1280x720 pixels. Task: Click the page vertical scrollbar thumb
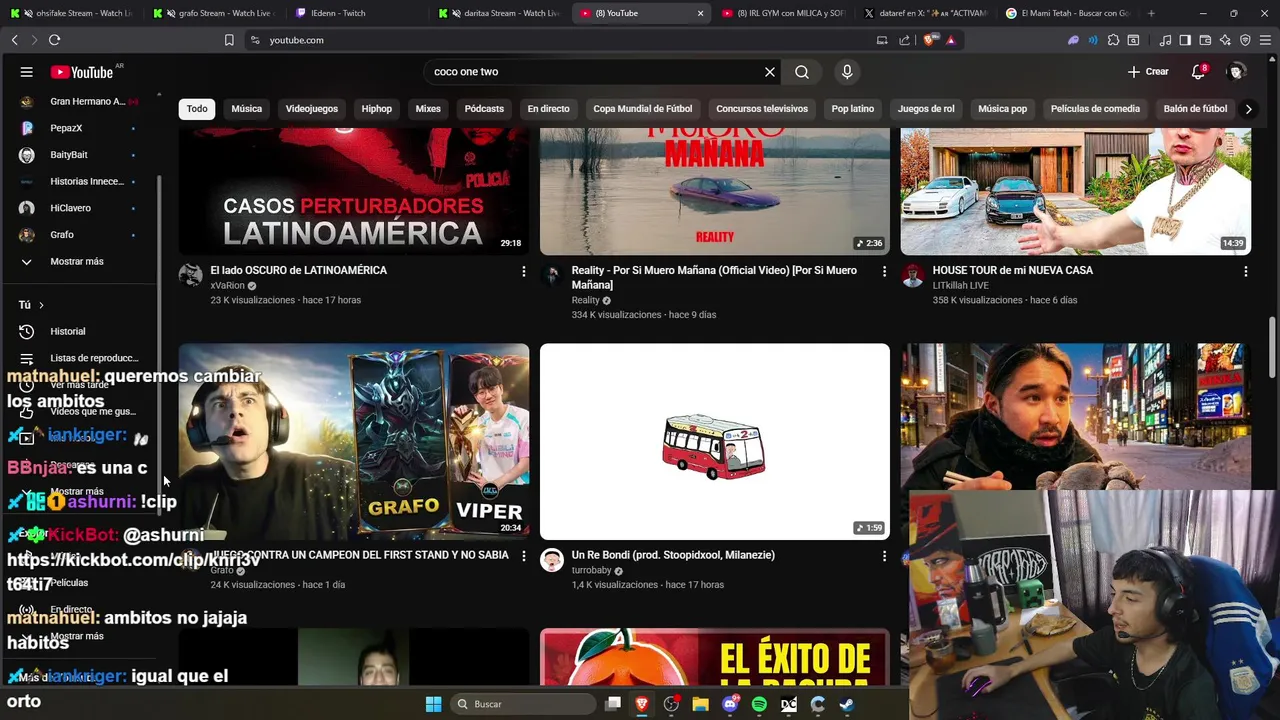point(1272,348)
